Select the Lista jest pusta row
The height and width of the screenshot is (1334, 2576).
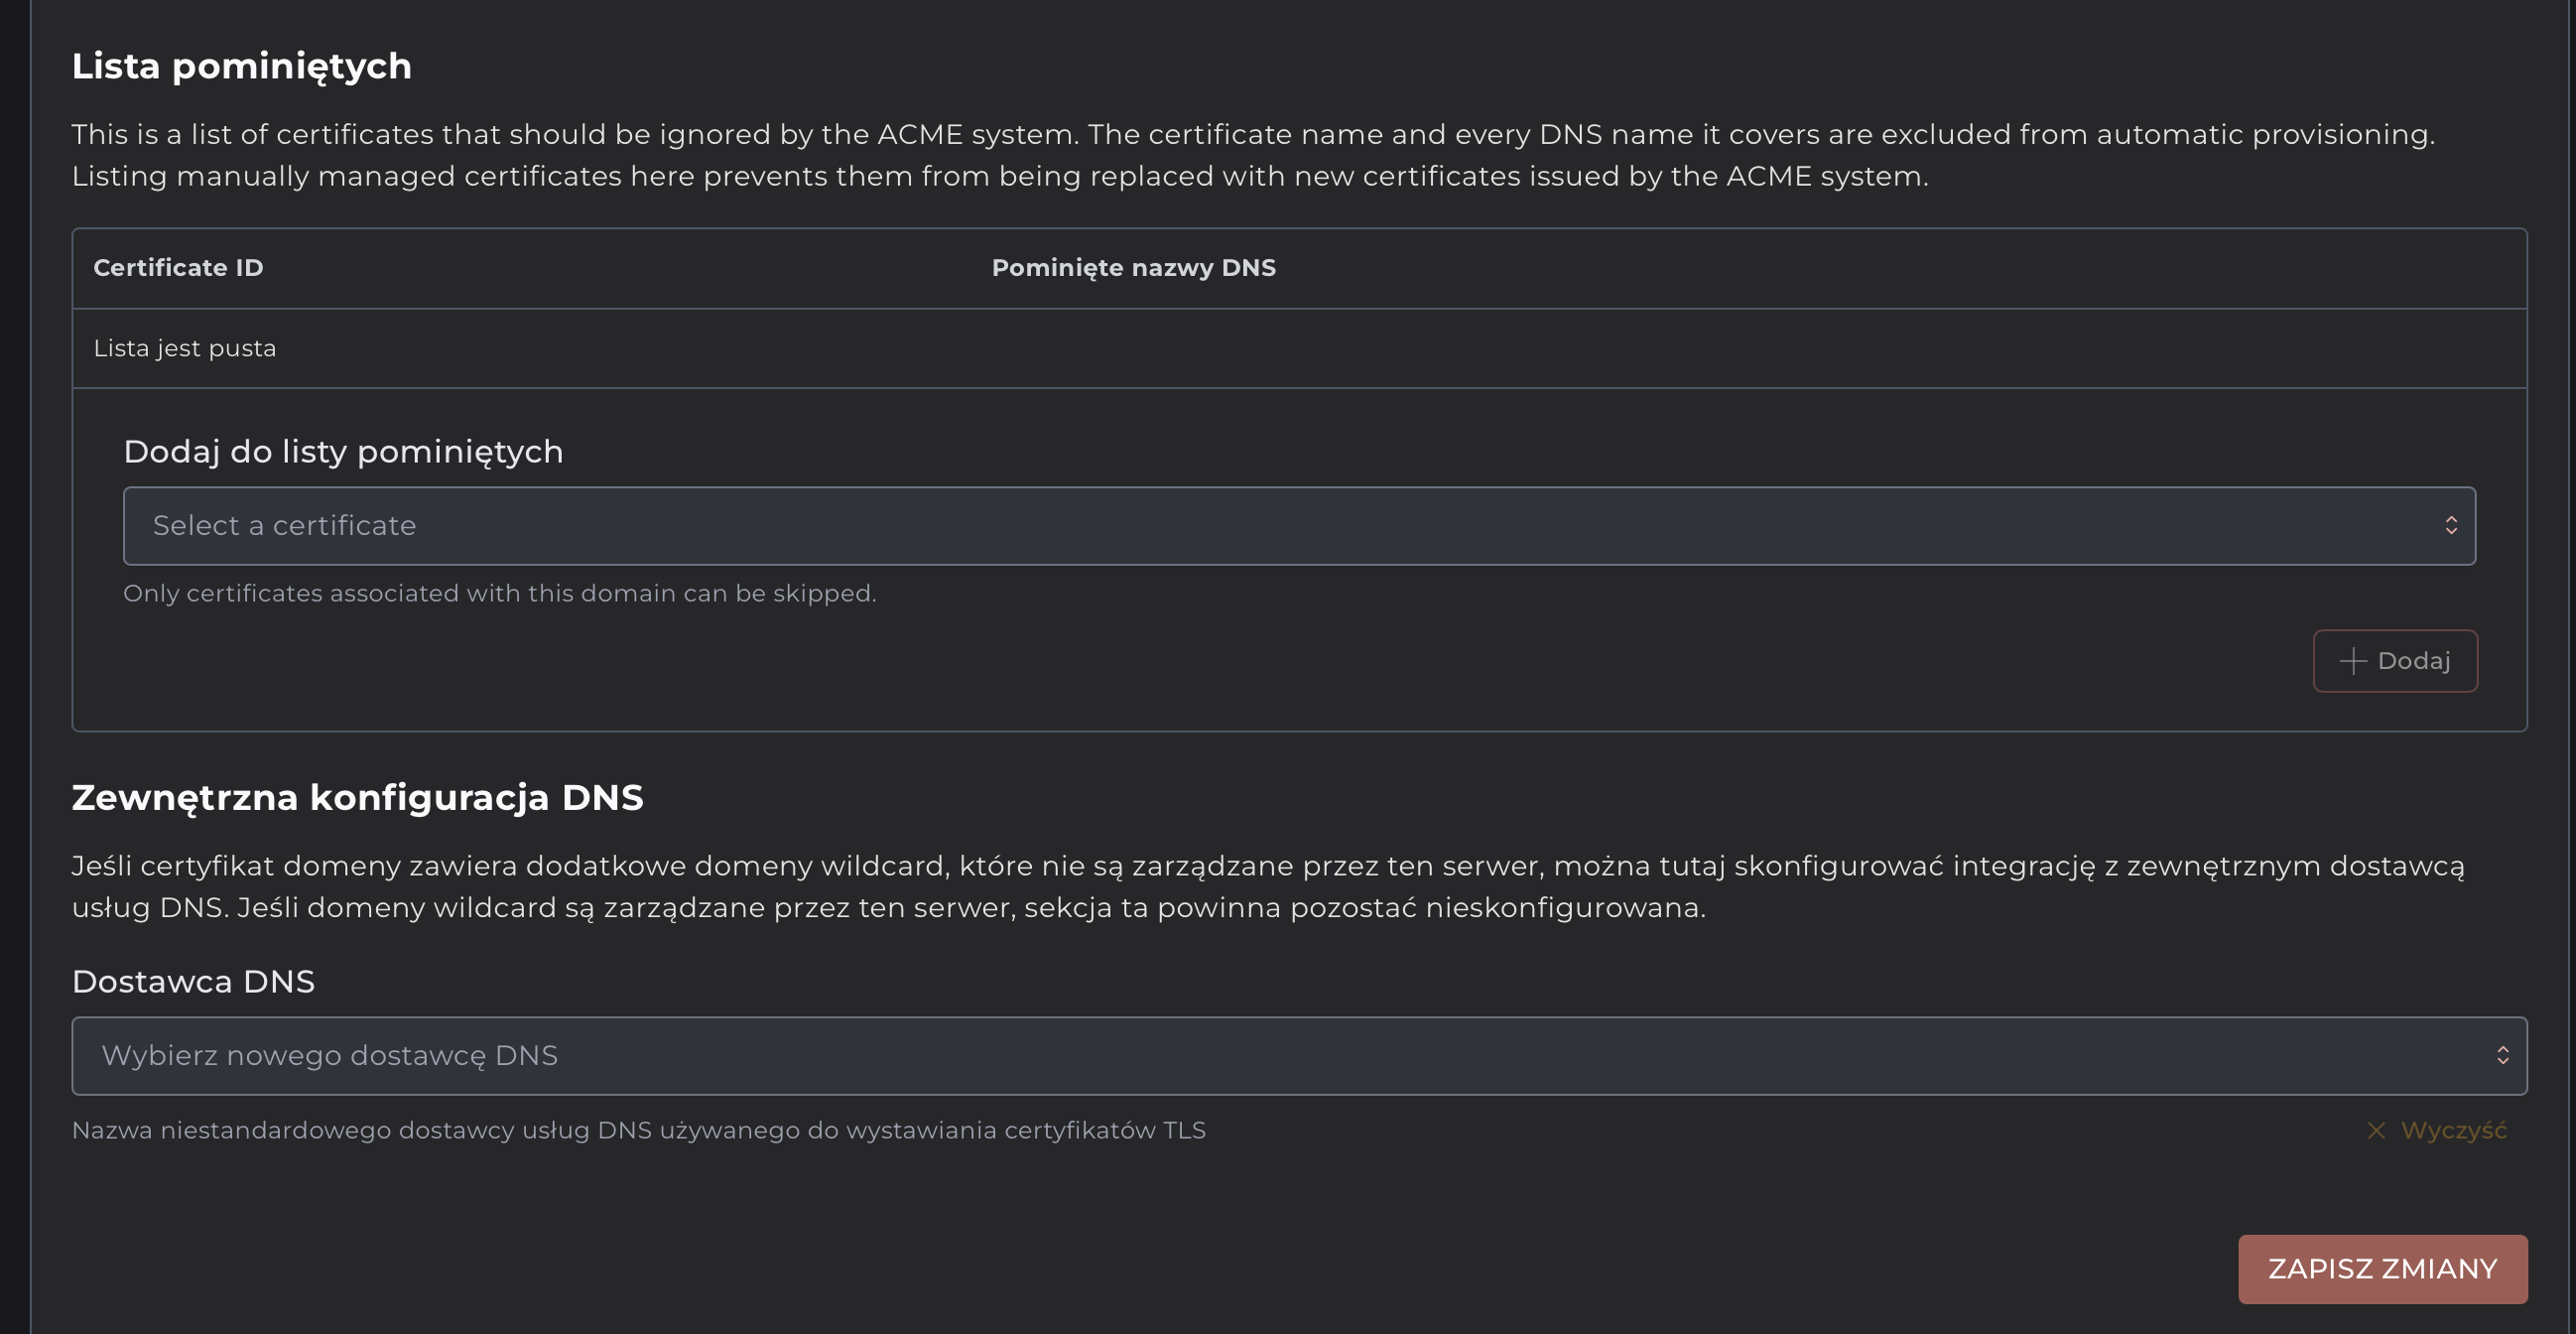[x=1299, y=348]
